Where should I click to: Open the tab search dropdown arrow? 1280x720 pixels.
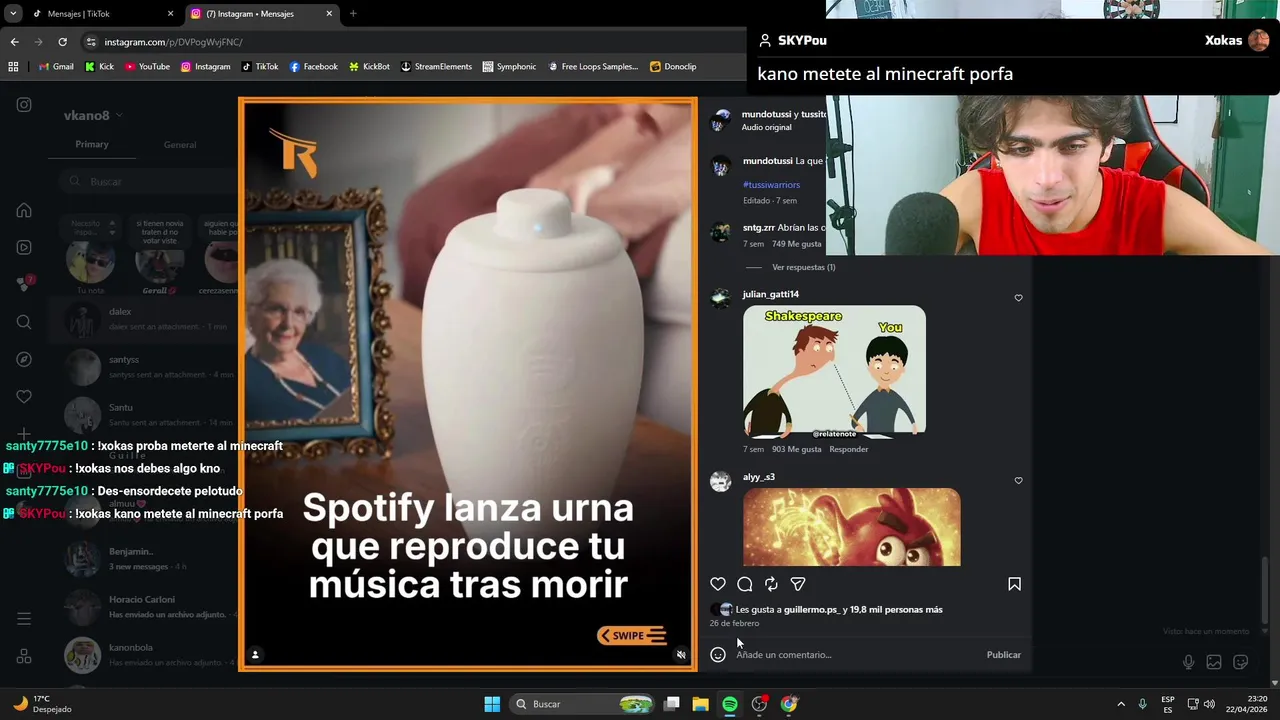coord(13,14)
